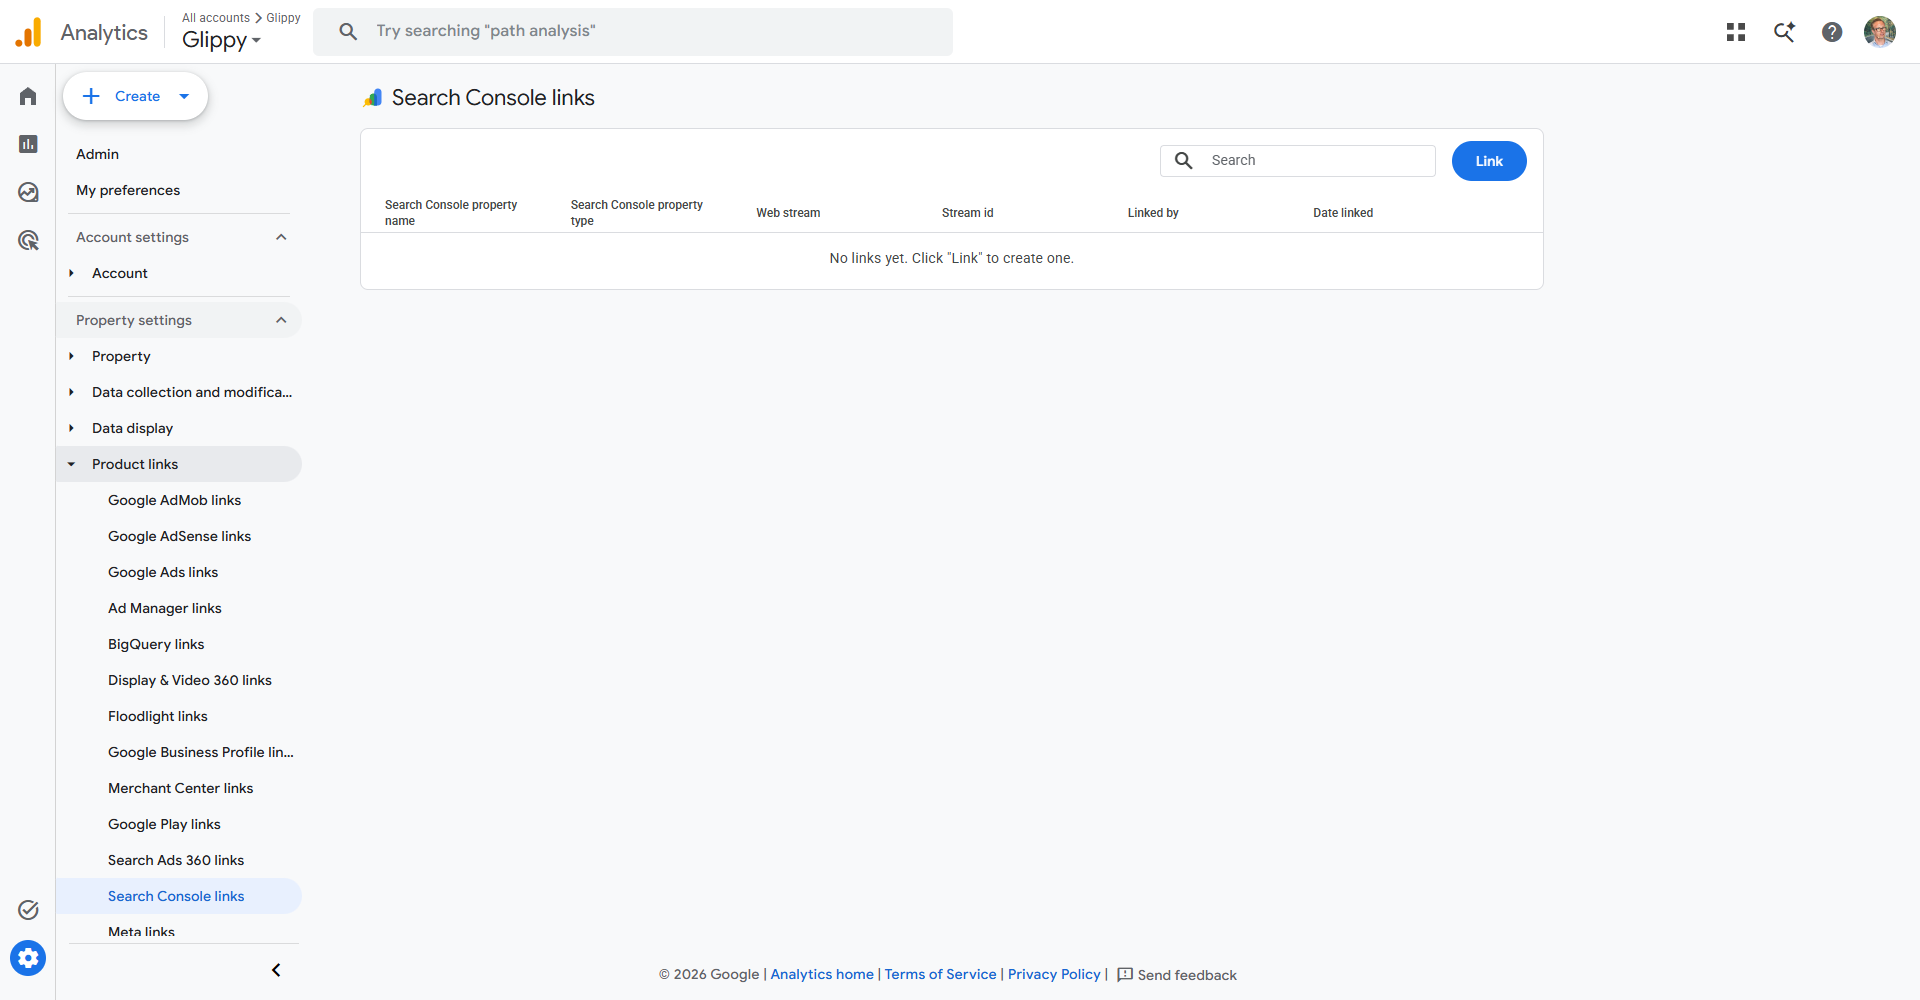Expand the Property tree item

click(x=71, y=356)
